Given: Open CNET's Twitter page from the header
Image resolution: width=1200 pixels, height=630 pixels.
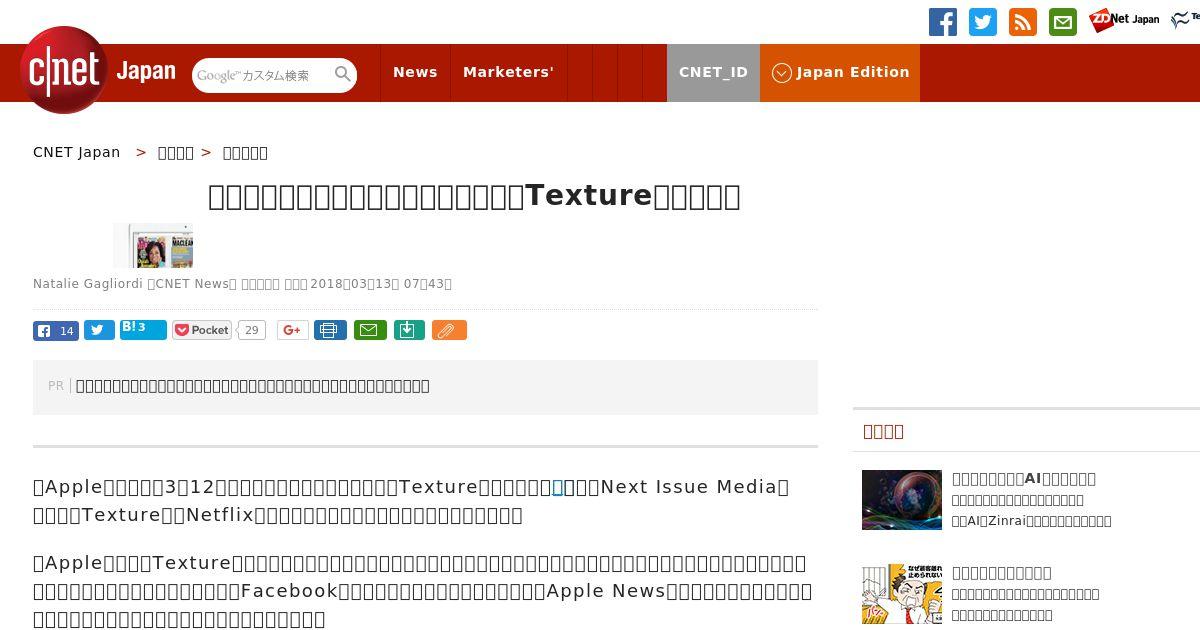Looking at the screenshot, I should (983, 22).
